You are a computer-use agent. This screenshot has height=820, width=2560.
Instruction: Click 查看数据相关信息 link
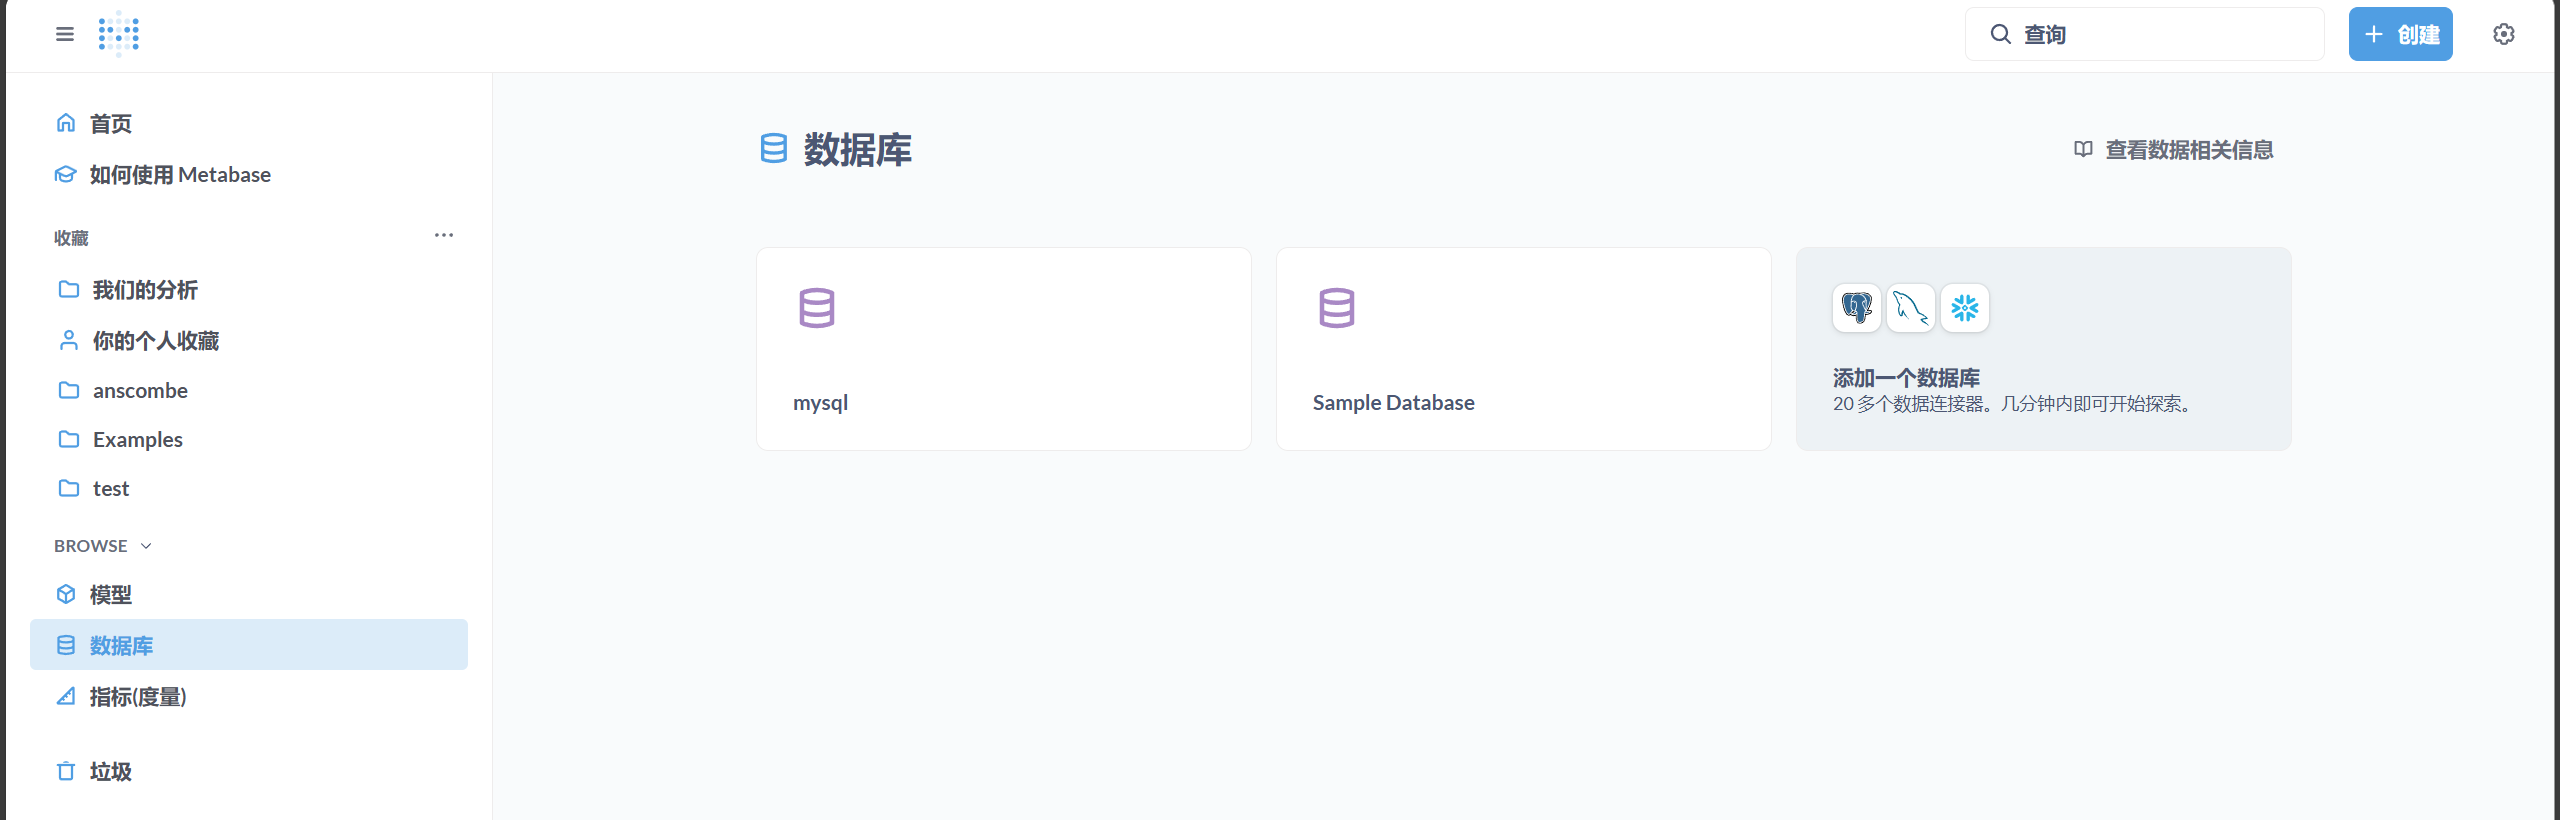(2188, 150)
